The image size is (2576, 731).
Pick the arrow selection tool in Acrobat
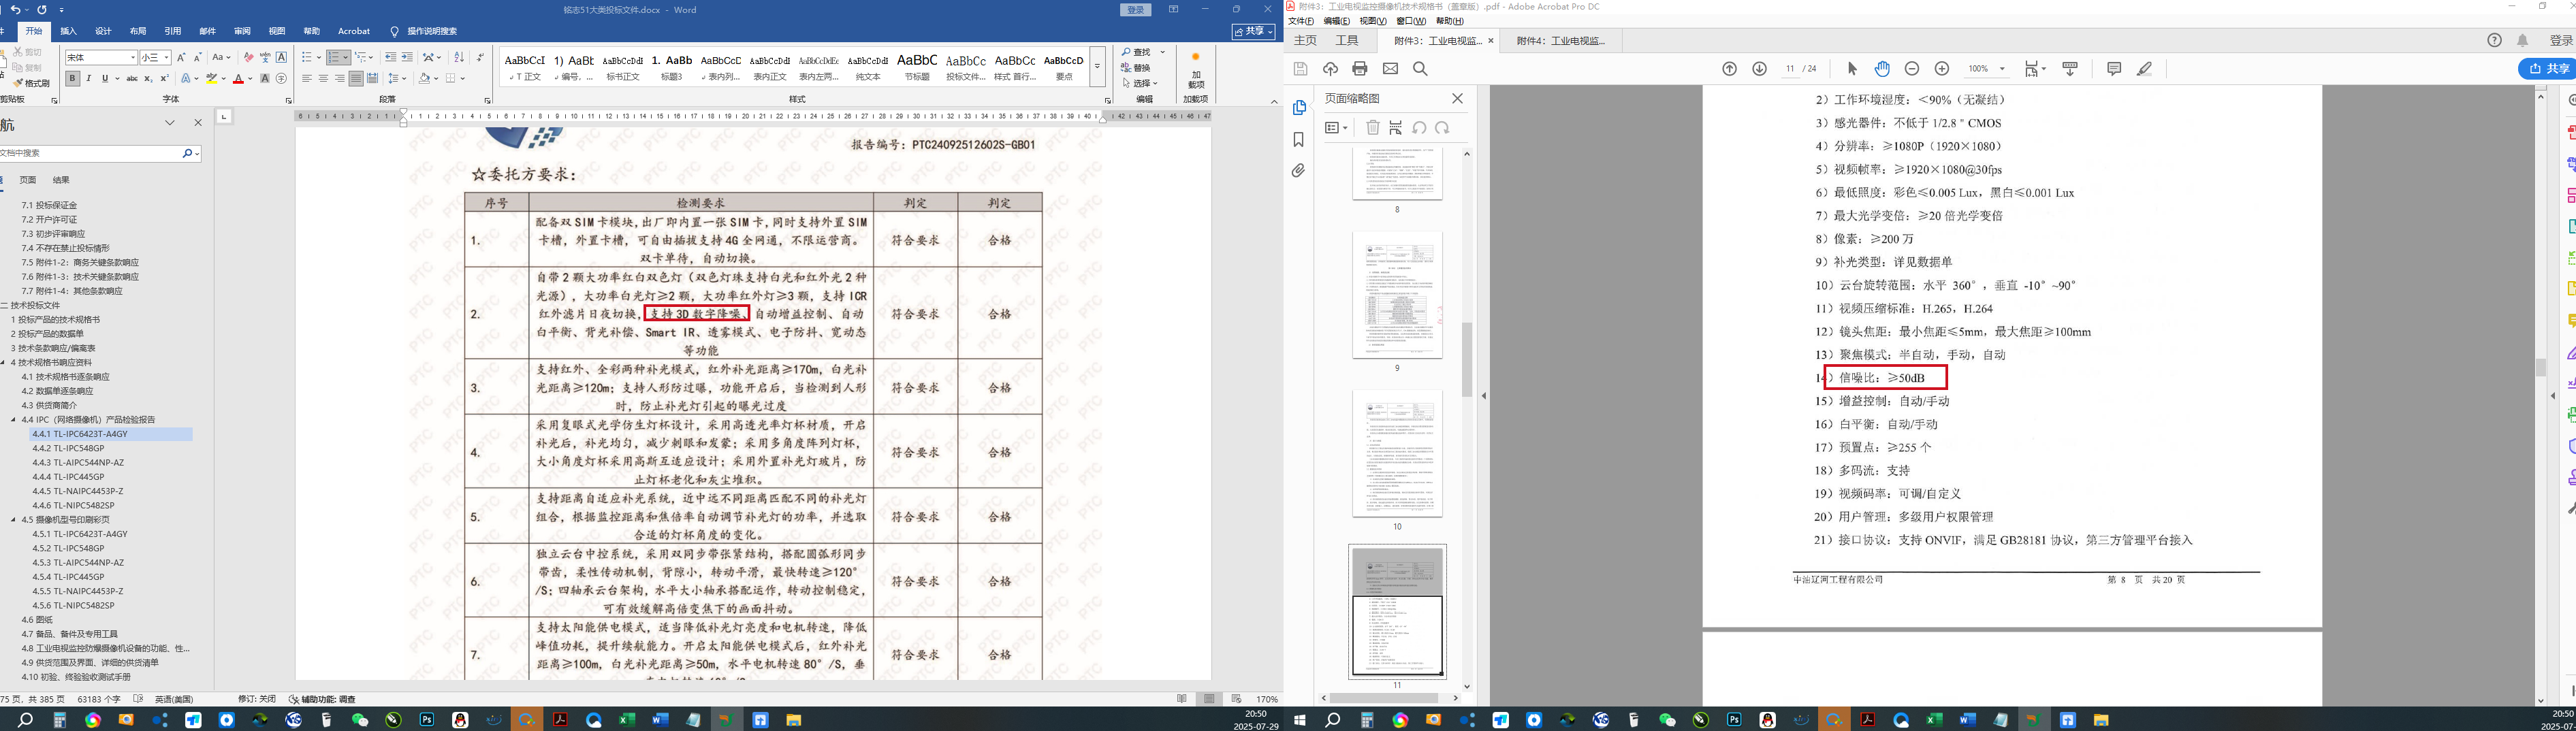click(x=1852, y=69)
